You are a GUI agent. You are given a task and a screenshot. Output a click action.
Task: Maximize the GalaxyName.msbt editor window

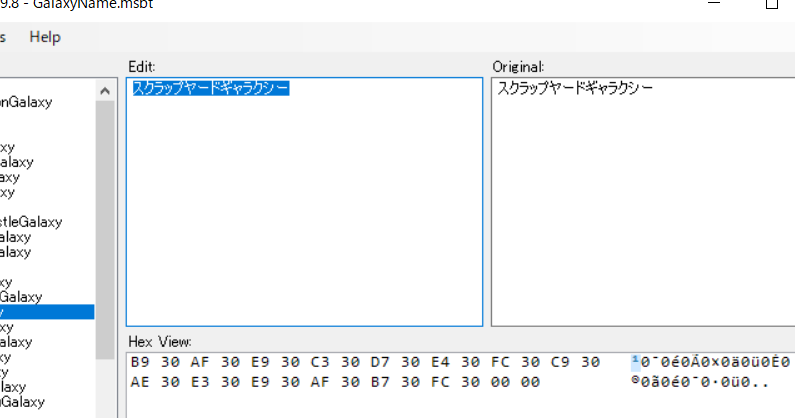point(771,5)
